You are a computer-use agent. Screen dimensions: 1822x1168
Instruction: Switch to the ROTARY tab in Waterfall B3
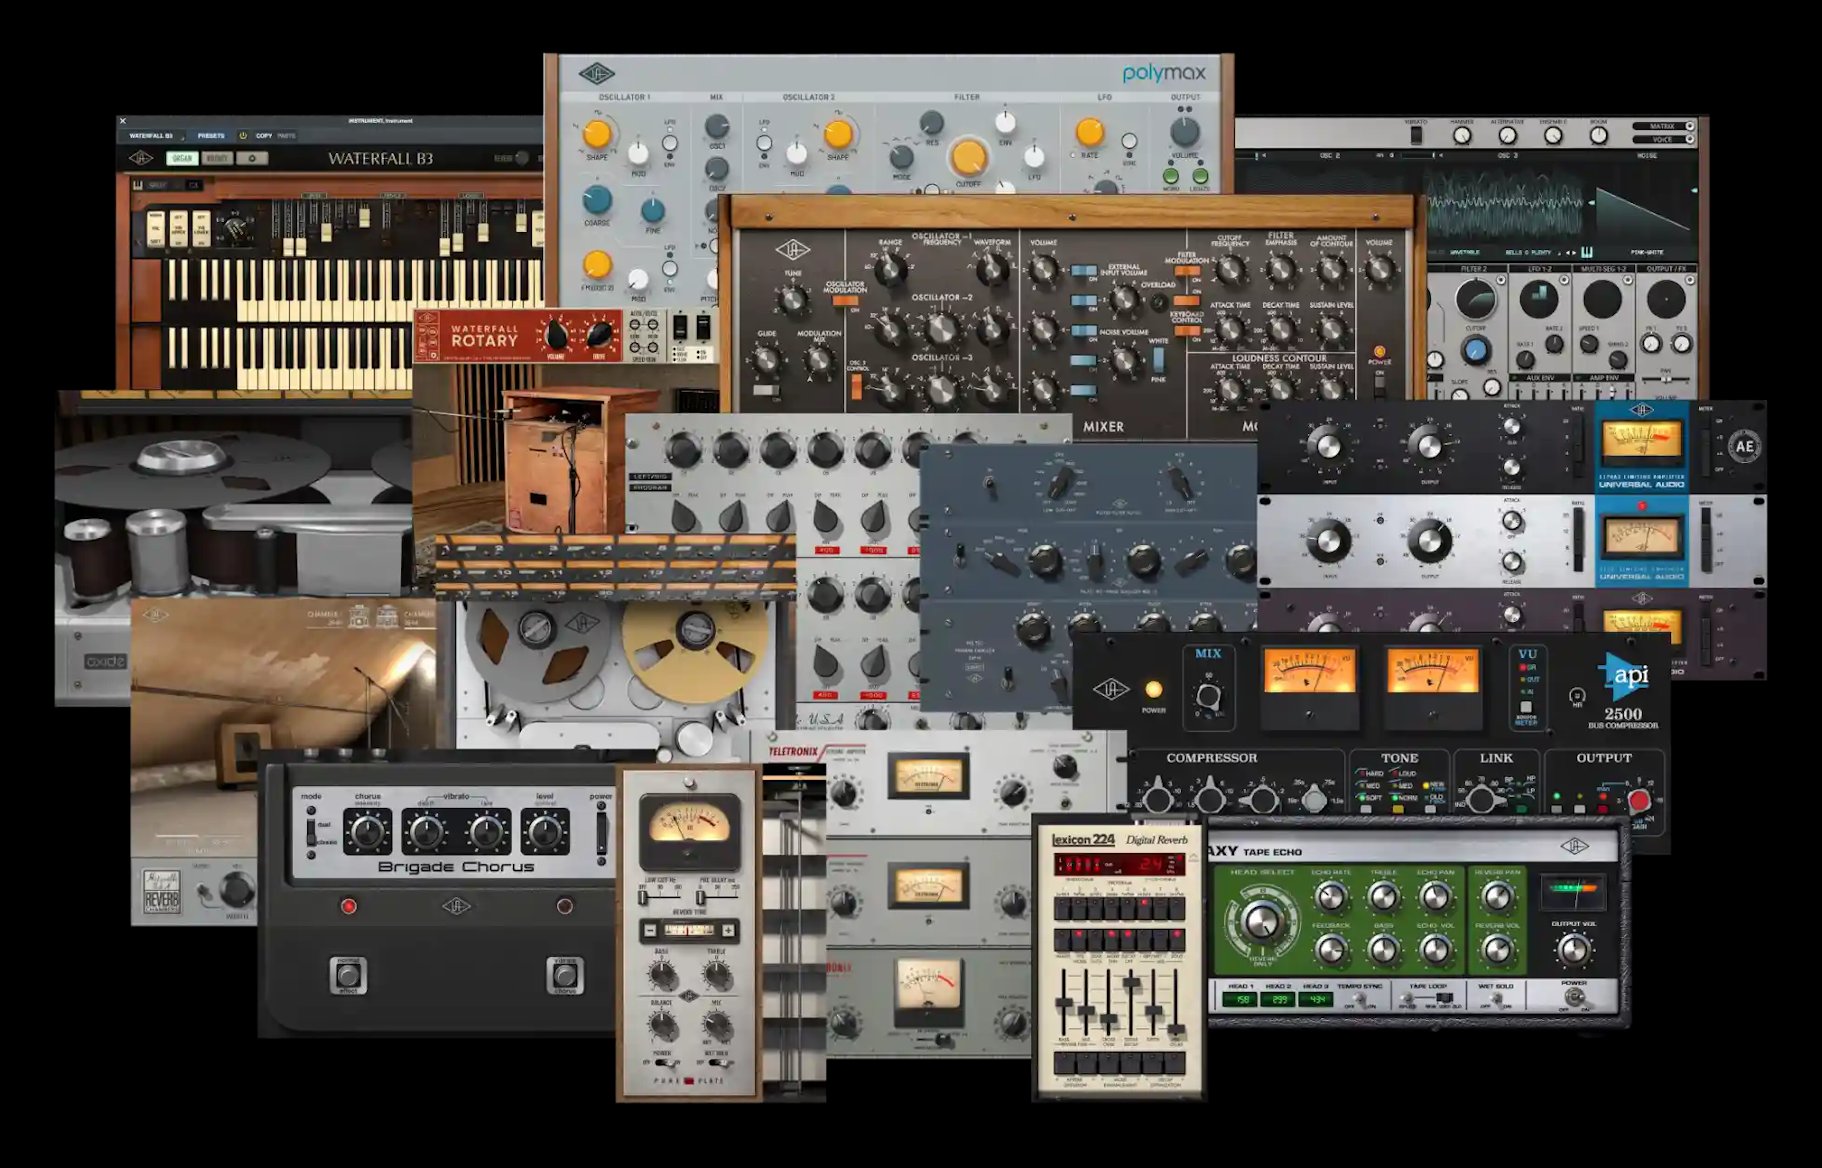point(217,158)
